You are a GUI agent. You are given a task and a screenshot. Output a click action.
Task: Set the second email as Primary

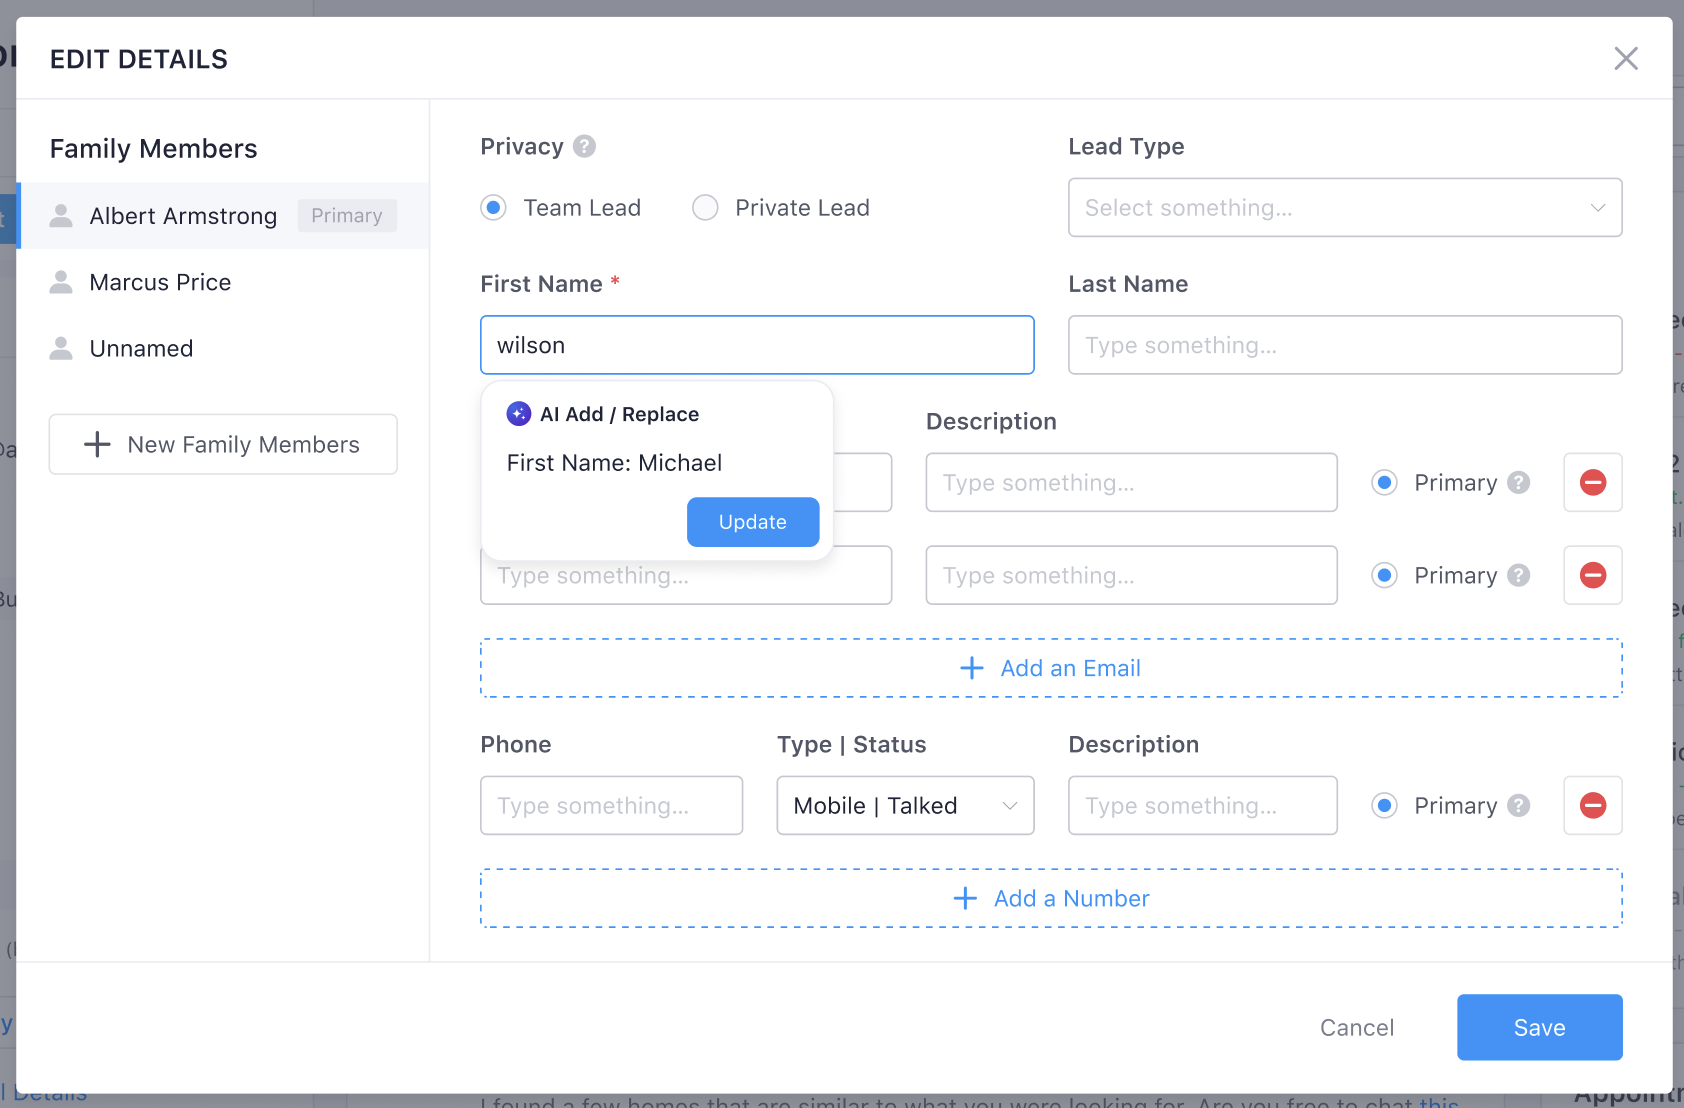[x=1384, y=575]
